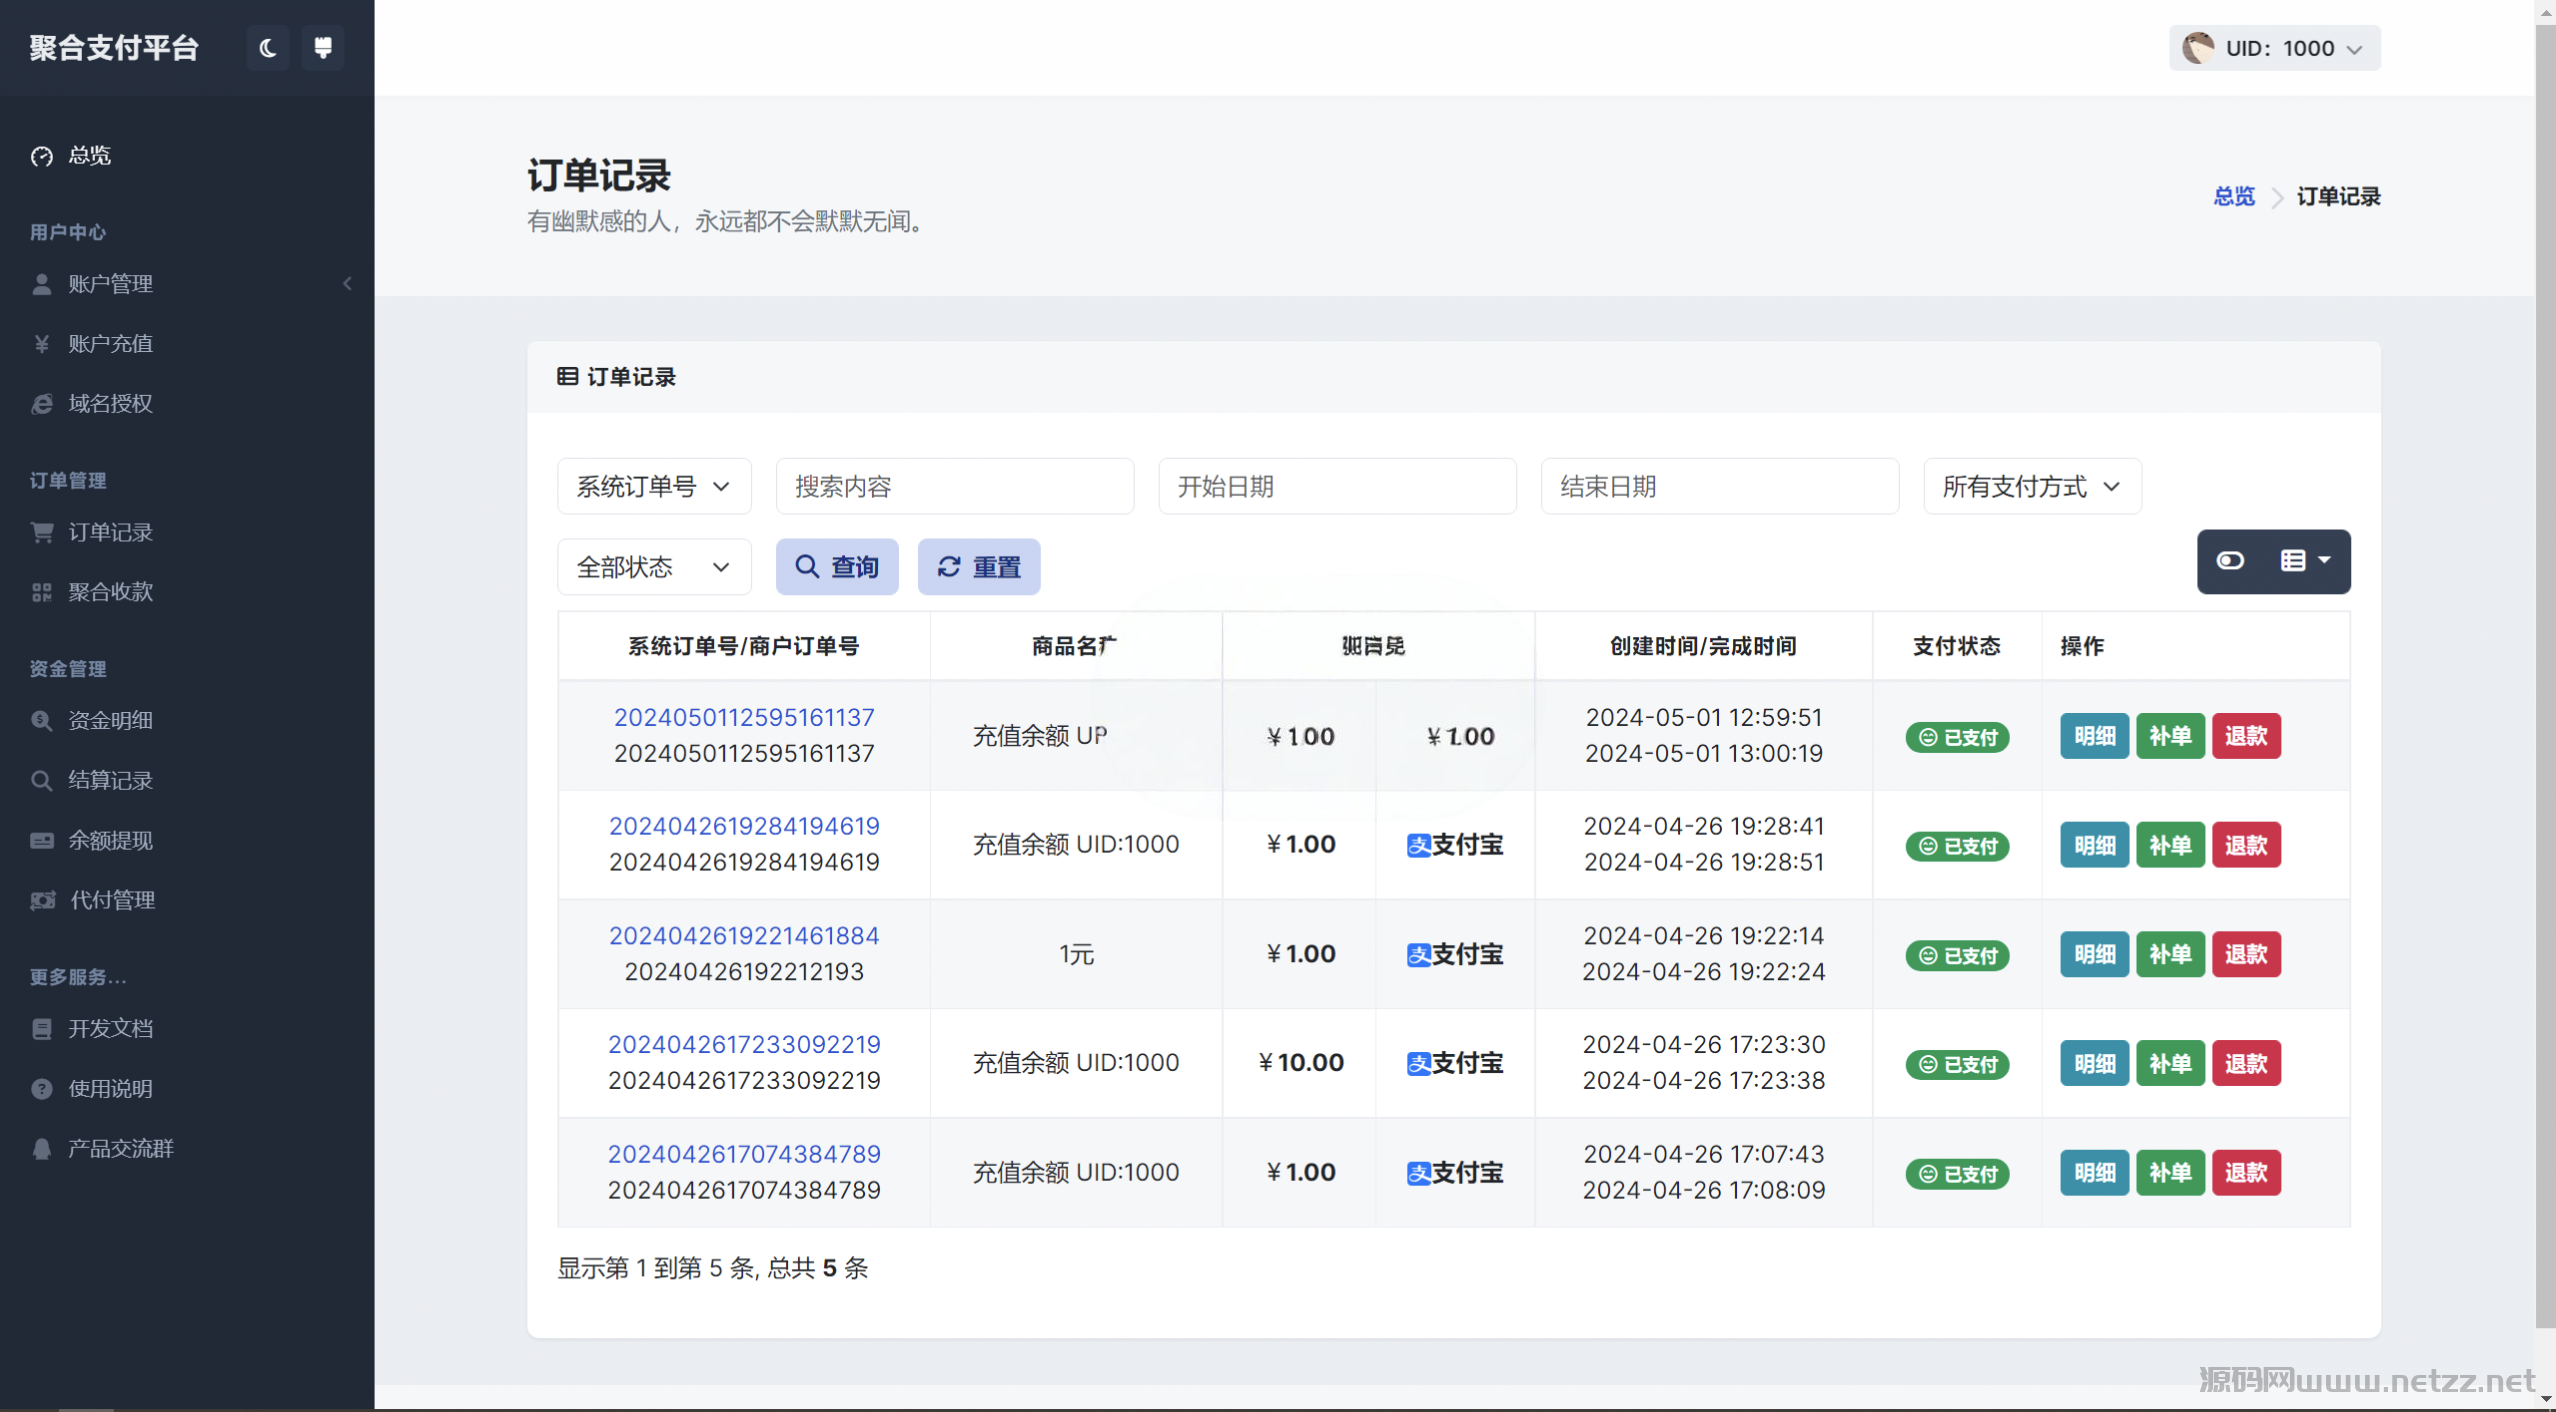Image resolution: width=2556 pixels, height=1412 pixels.
Task: Click the 结束日期 date field
Action: [1719, 486]
